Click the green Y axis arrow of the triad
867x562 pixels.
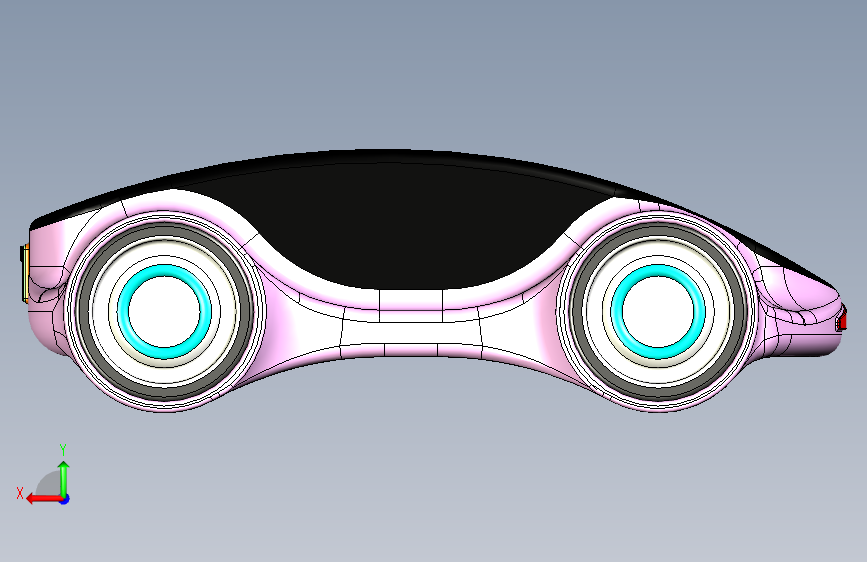pos(64,478)
